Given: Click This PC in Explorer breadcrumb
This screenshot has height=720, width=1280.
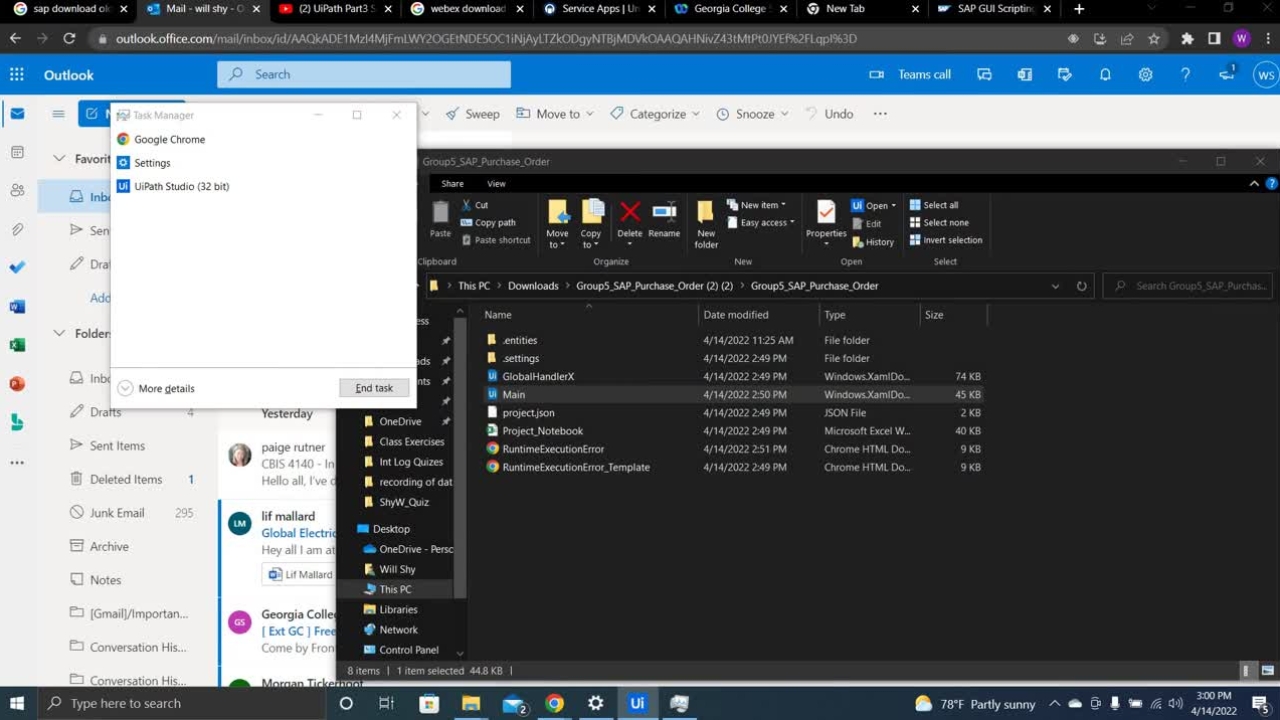Looking at the screenshot, I should (474, 286).
